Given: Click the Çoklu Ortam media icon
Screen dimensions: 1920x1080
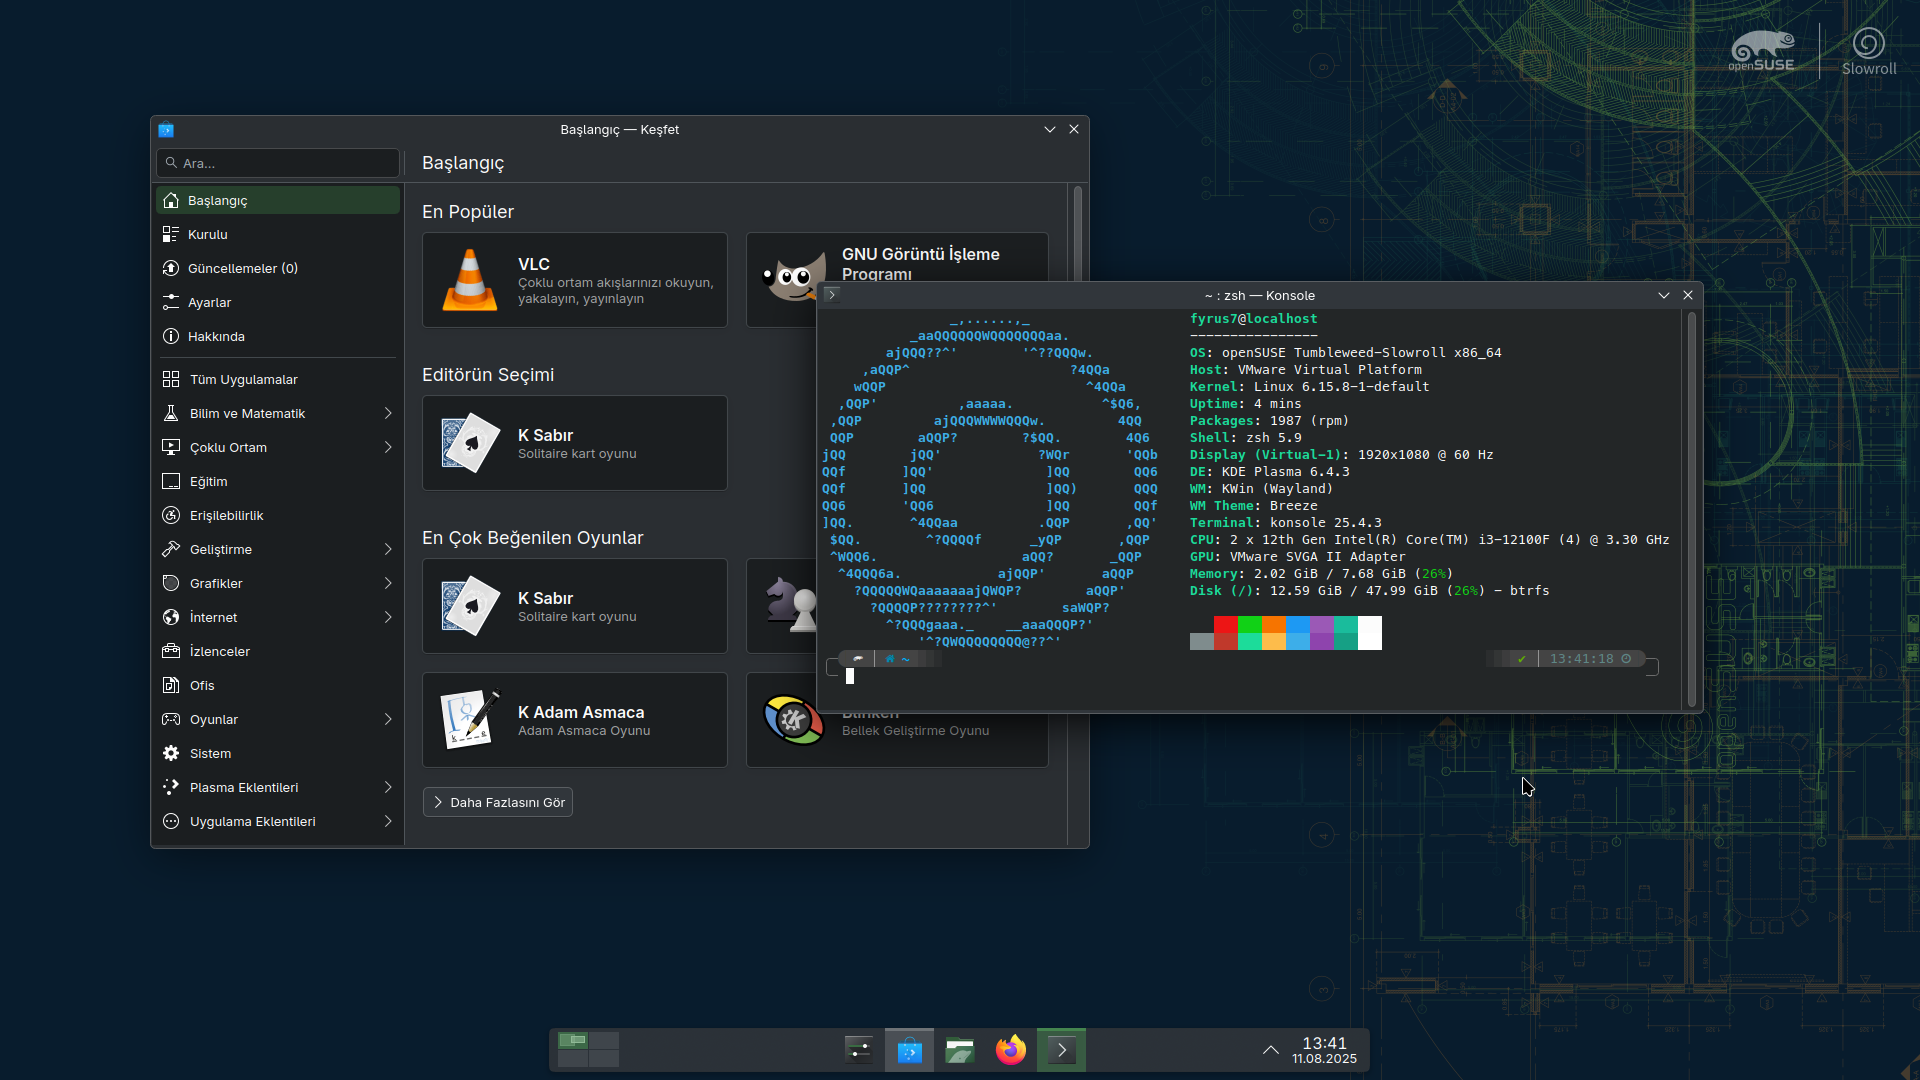Looking at the screenshot, I should (171, 447).
